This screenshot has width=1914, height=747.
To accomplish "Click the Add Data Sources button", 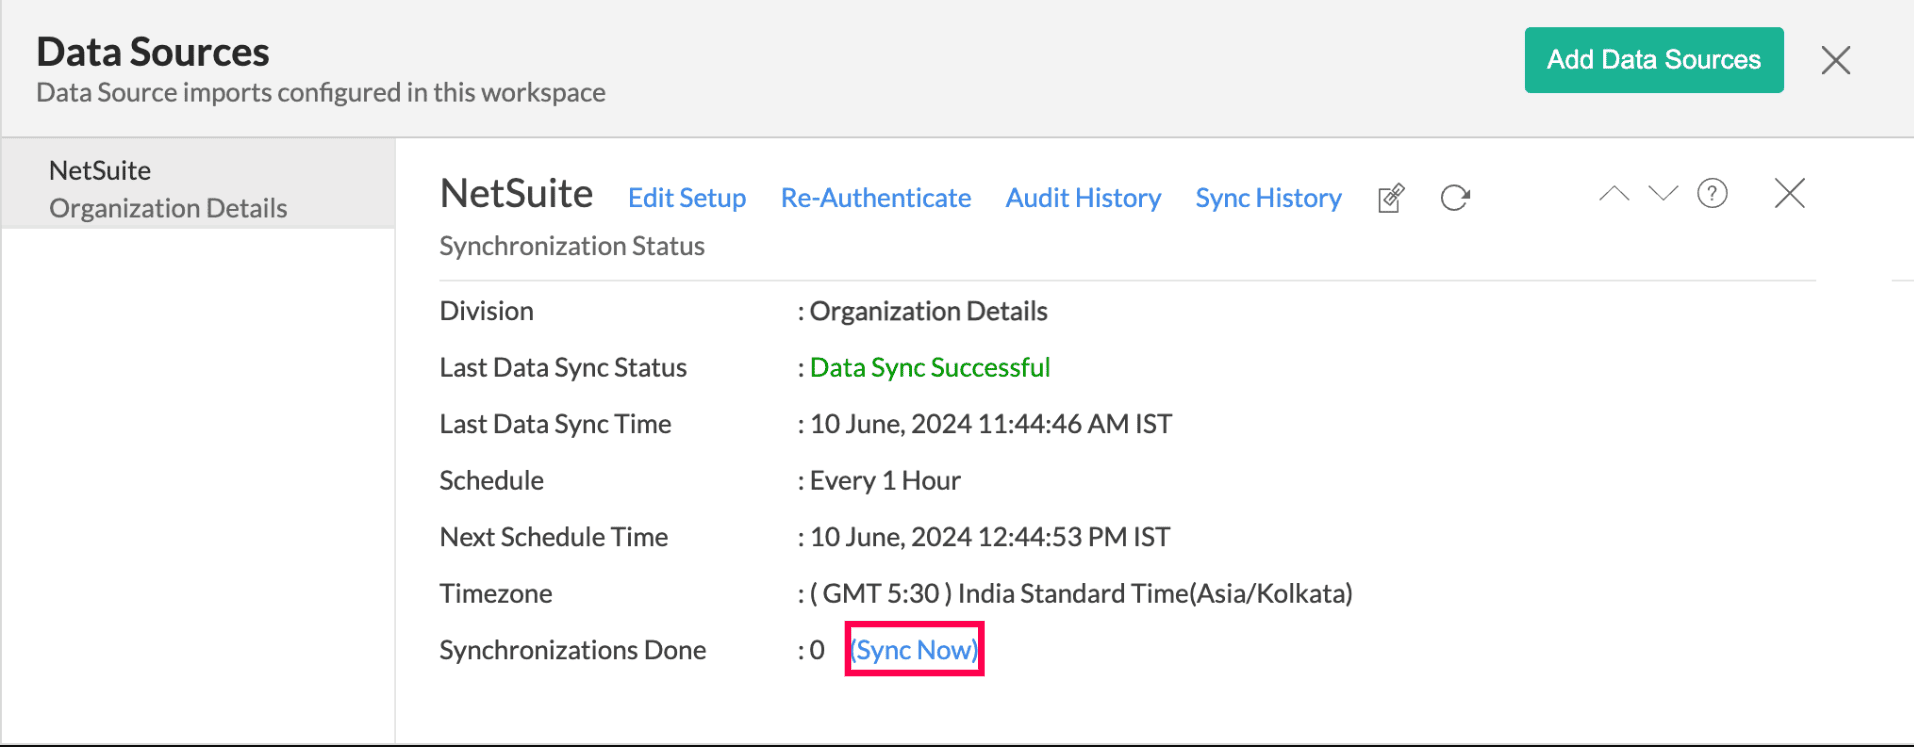I will click(x=1653, y=60).
